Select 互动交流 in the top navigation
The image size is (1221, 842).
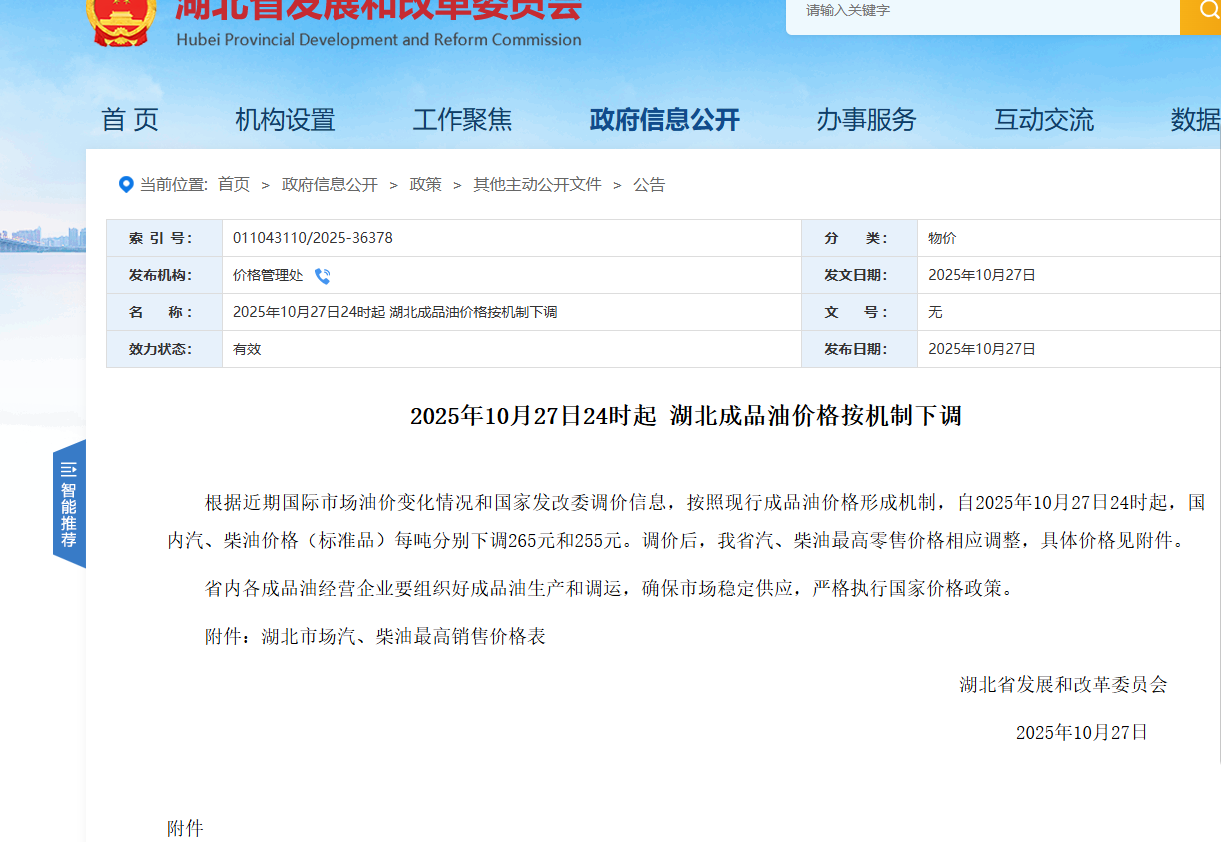point(1043,120)
